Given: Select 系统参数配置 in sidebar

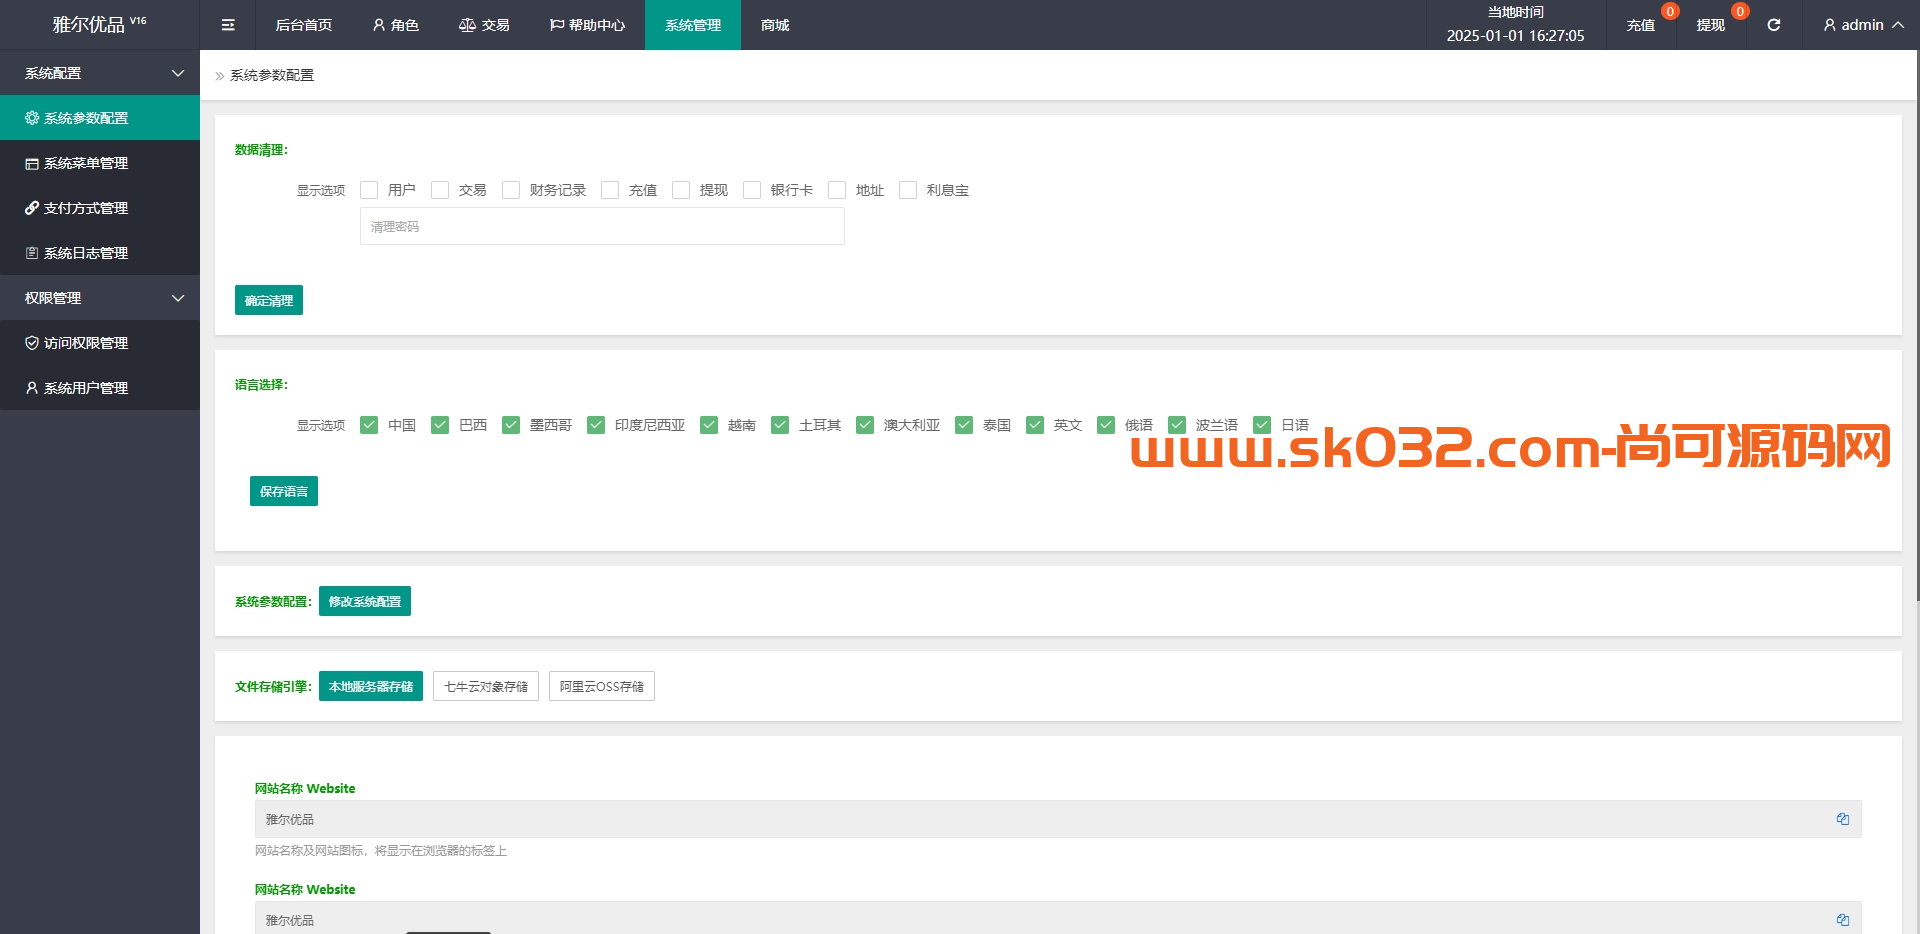Looking at the screenshot, I should point(100,118).
